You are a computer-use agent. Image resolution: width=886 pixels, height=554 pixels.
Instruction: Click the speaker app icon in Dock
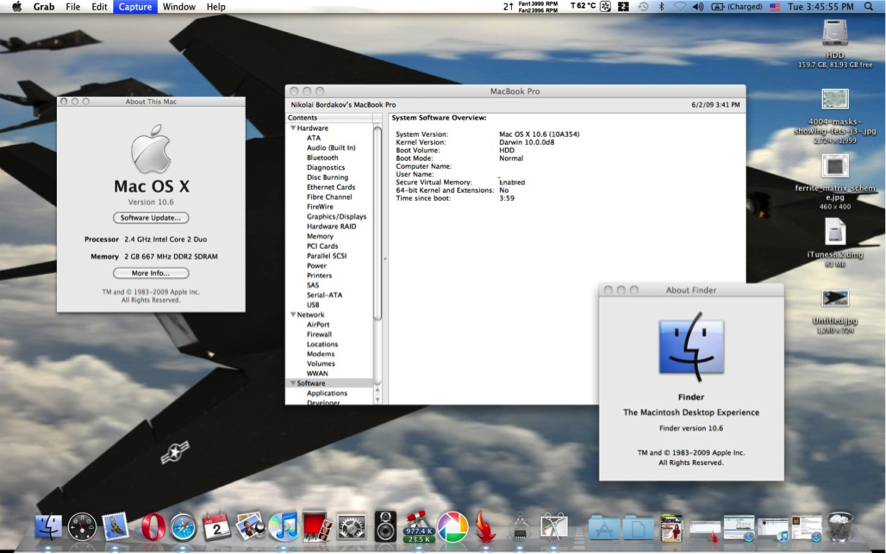click(x=385, y=526)
